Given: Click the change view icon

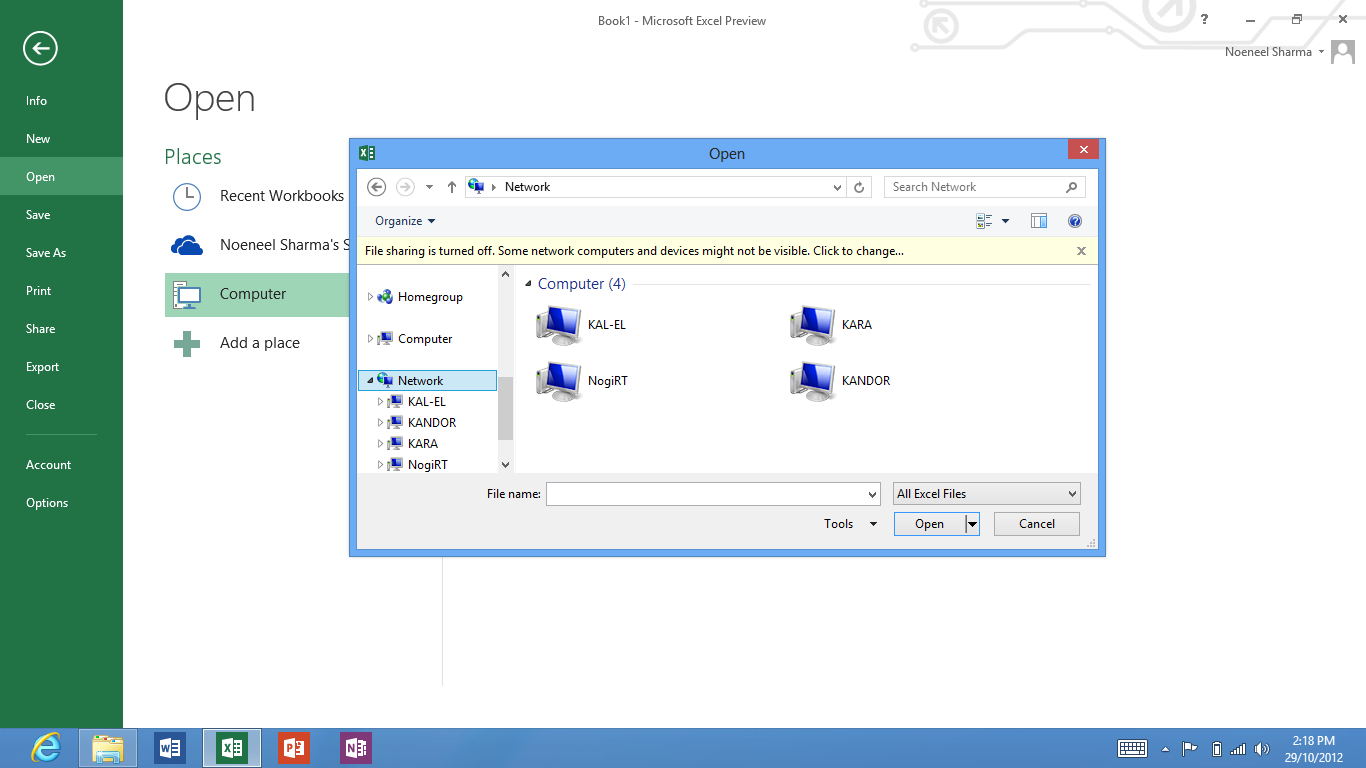Looking at the screenshot, I should (x=984, y=221).
